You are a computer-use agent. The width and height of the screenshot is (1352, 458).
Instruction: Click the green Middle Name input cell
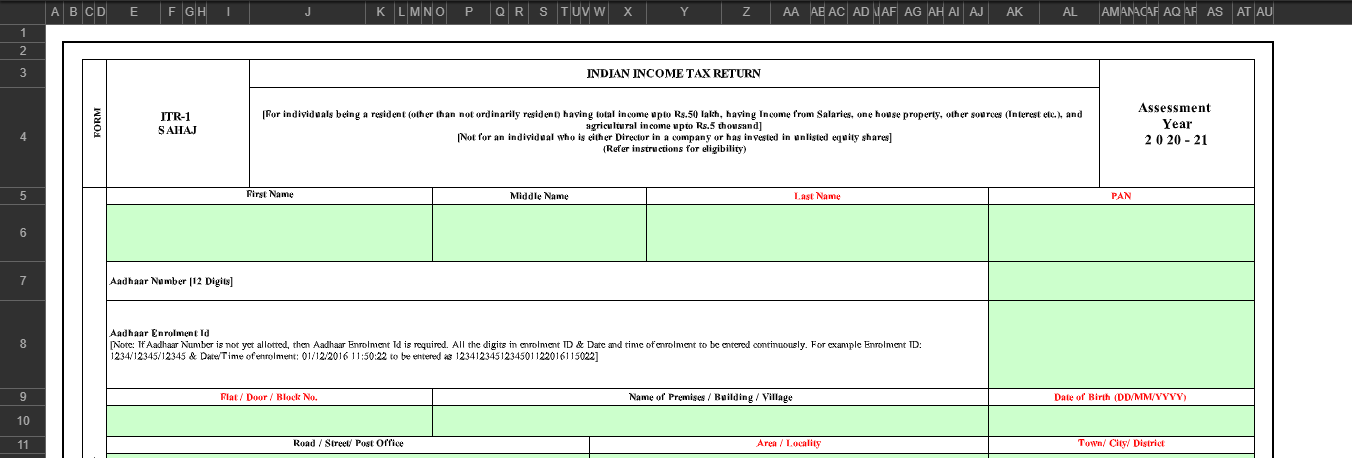(x=540, y=233)
